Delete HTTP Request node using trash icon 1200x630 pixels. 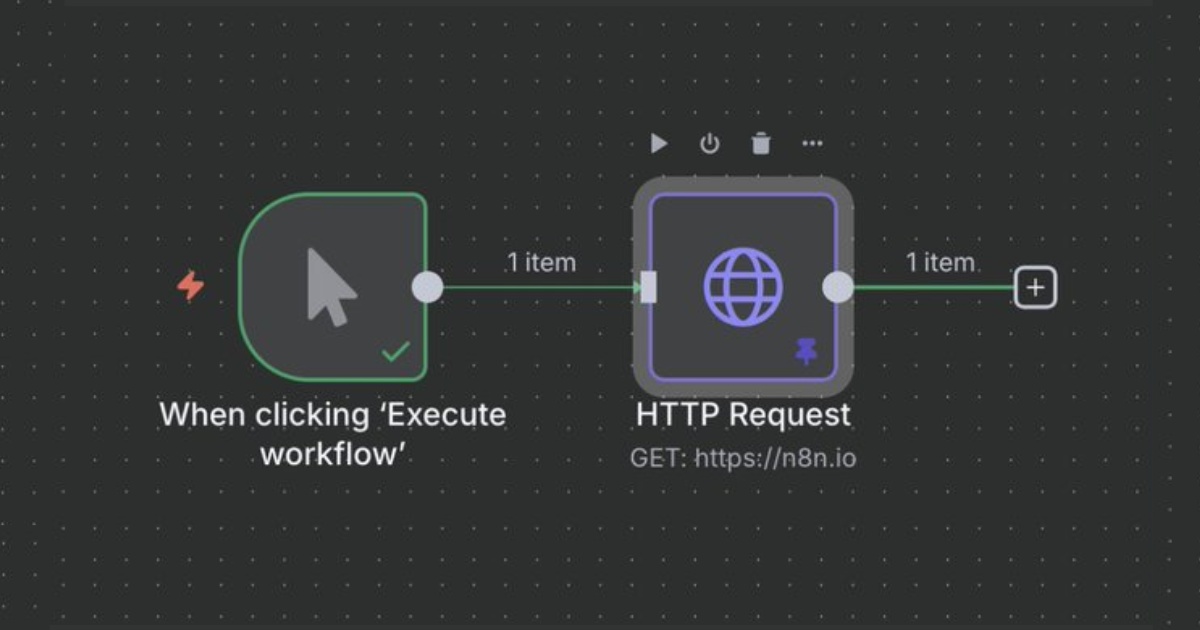coord(761,143)
